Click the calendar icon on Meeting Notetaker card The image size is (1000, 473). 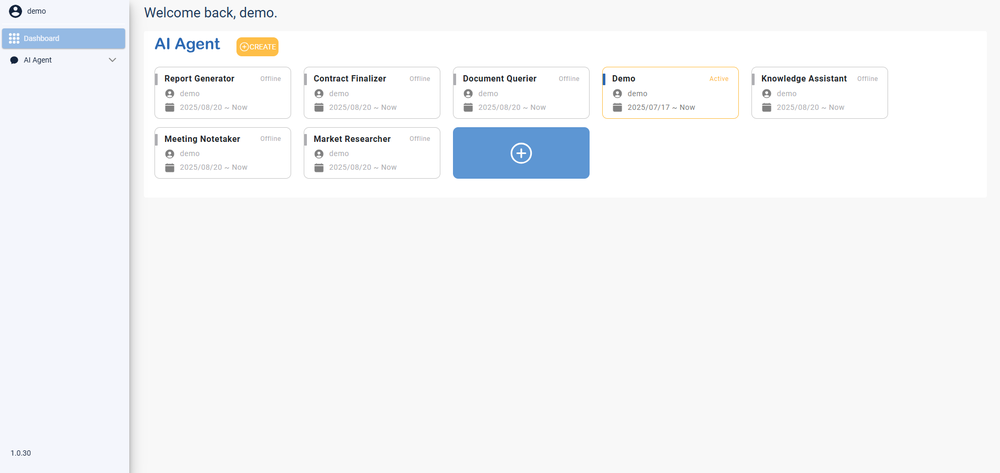click(170, 167)
